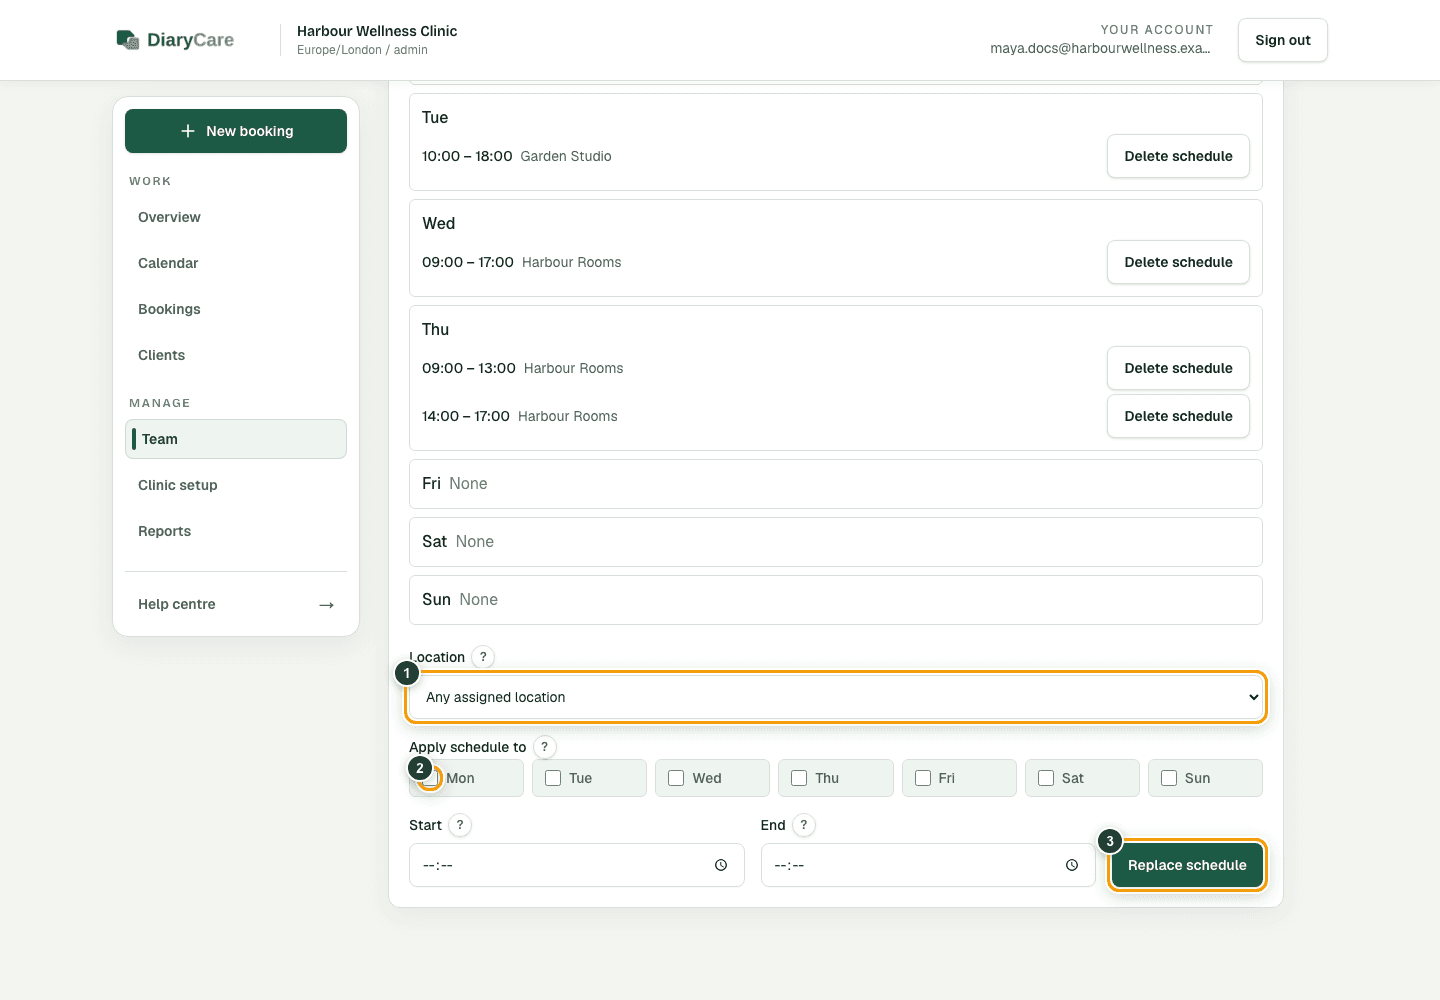Click the plus icon in New booking
Viewport: 1440px width, 1000px height.
click(187, 131)
